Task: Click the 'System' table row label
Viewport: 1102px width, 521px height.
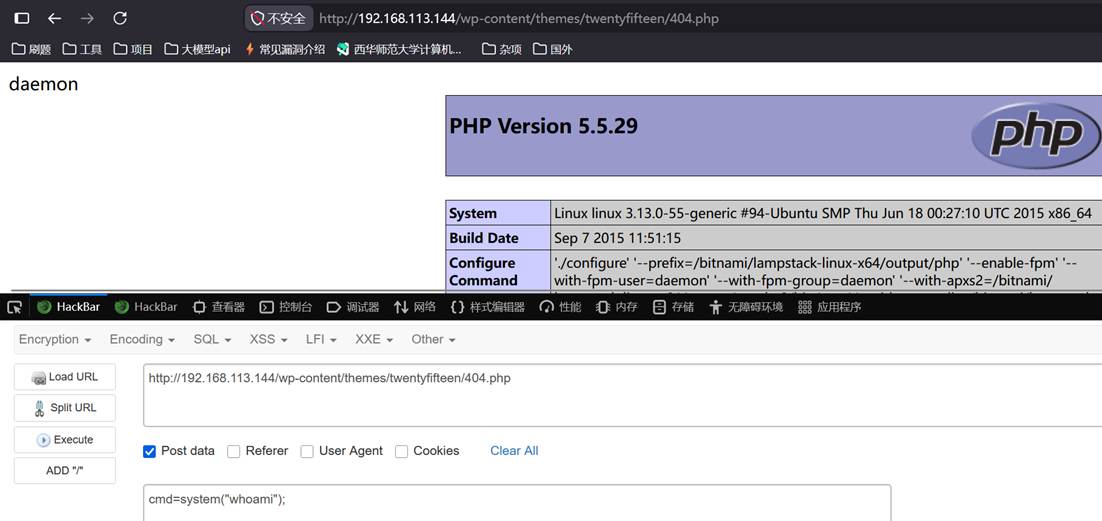Action: pos(473,214)
